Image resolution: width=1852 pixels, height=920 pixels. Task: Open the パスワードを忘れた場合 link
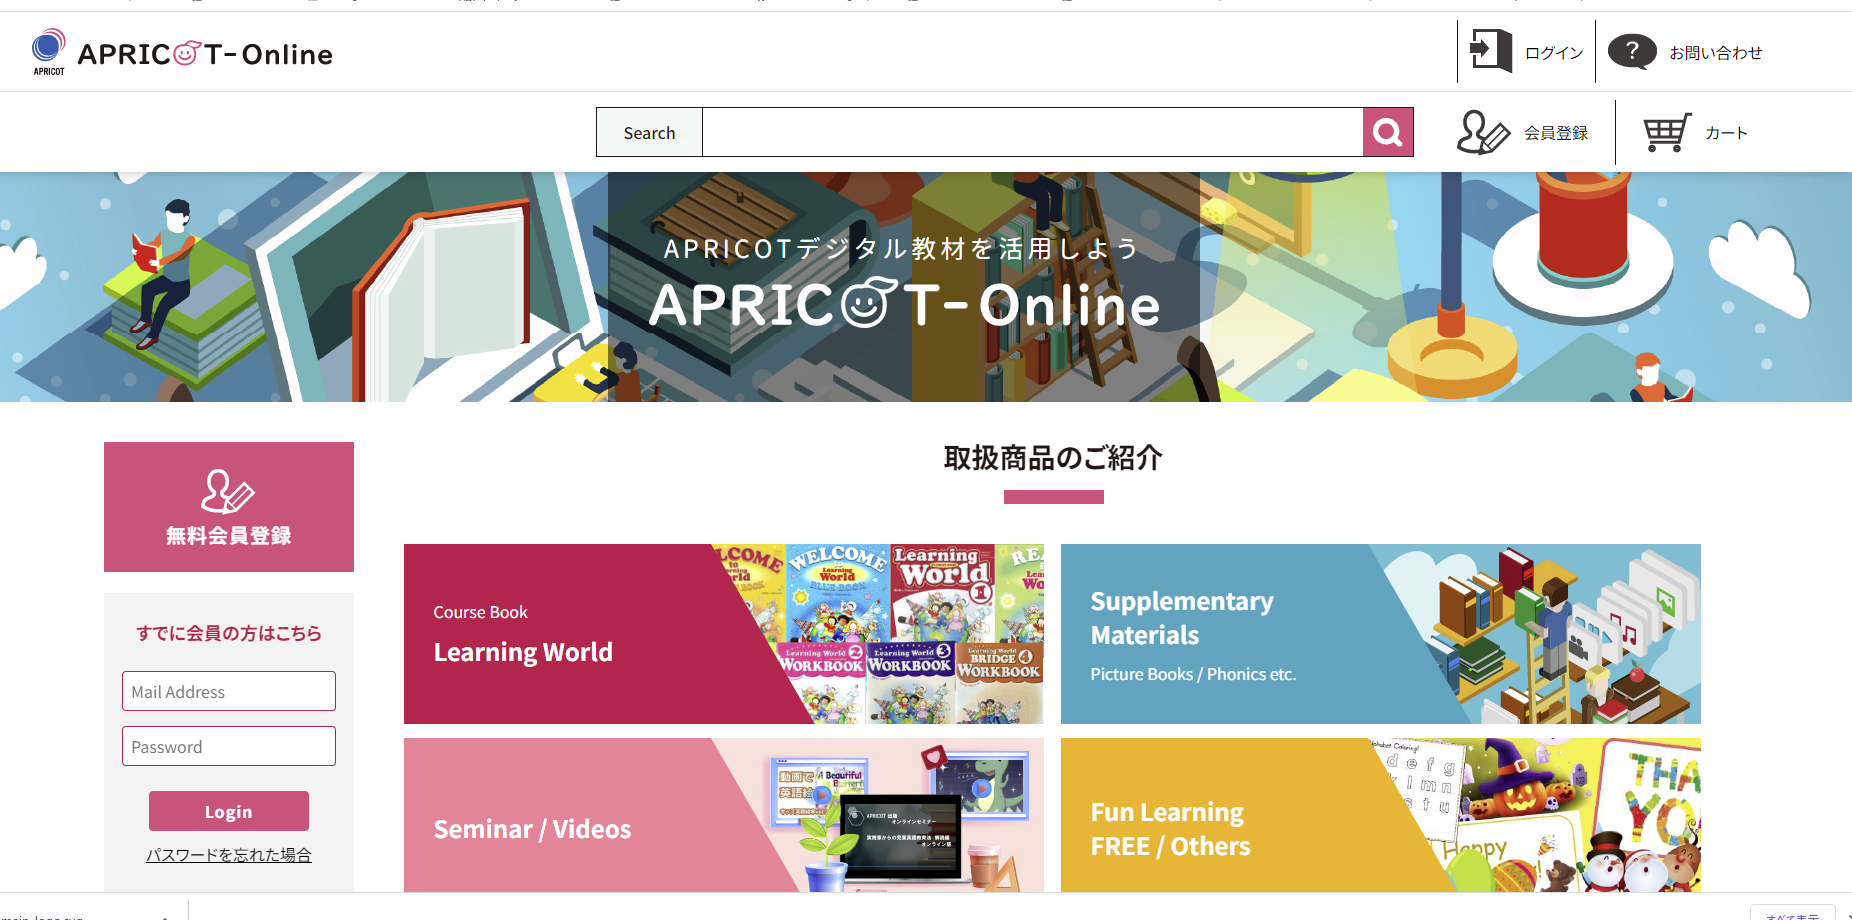pos(229,855)
